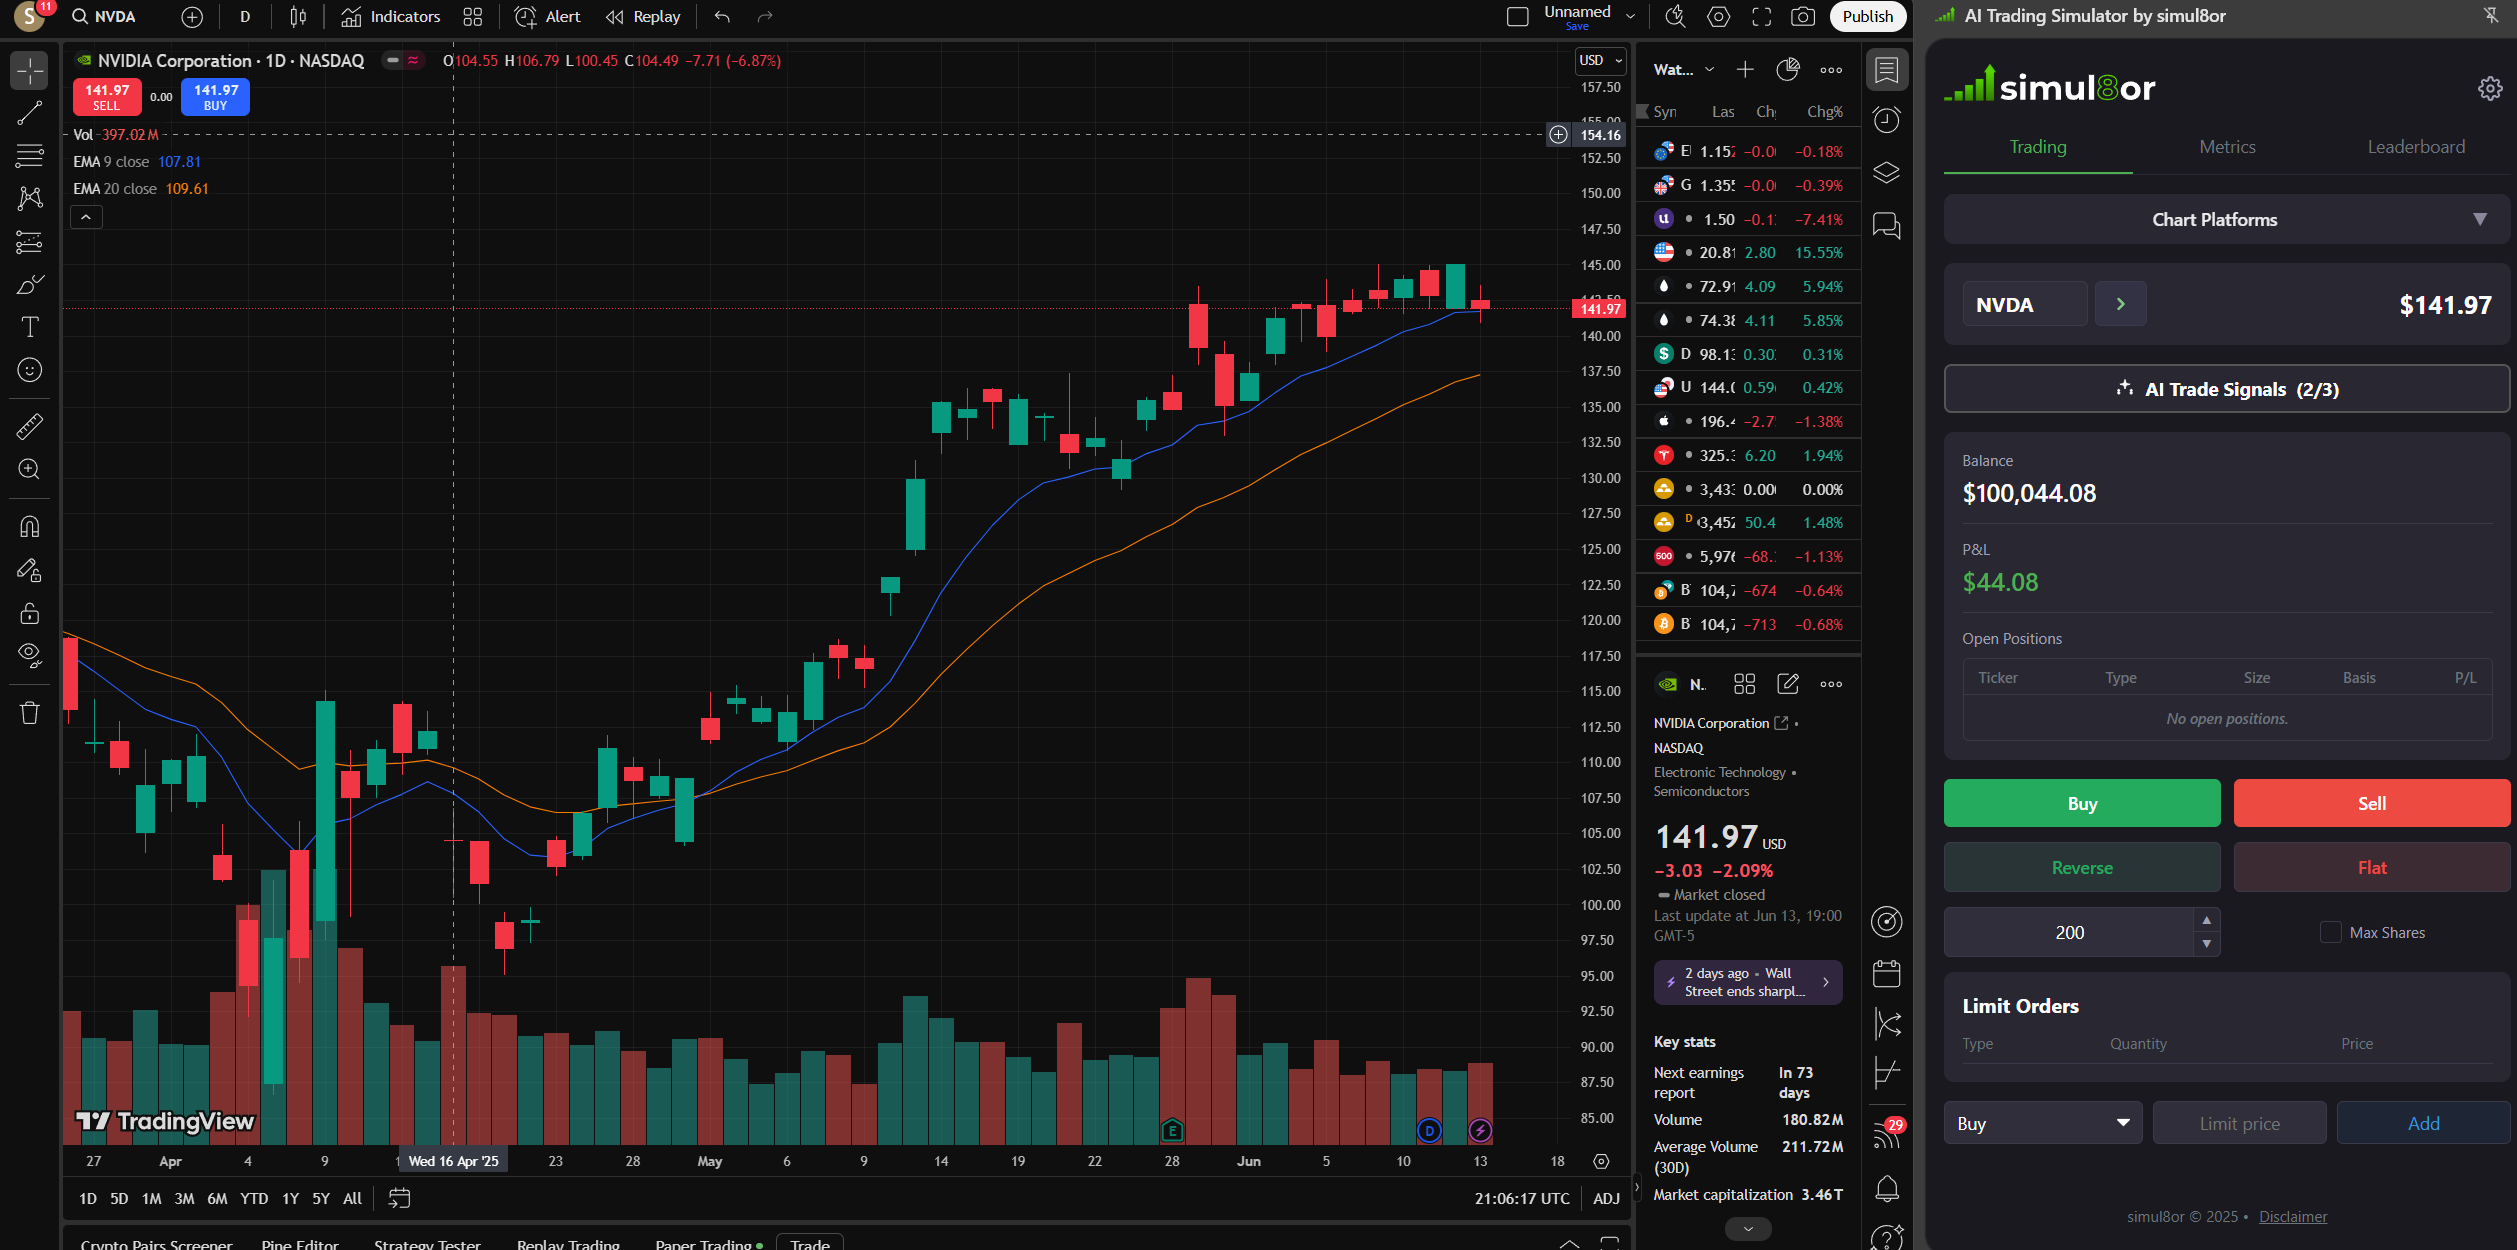Expand more key stats chevron
Viewport: 2517px width, 1250px height.
(1748, 1229)
